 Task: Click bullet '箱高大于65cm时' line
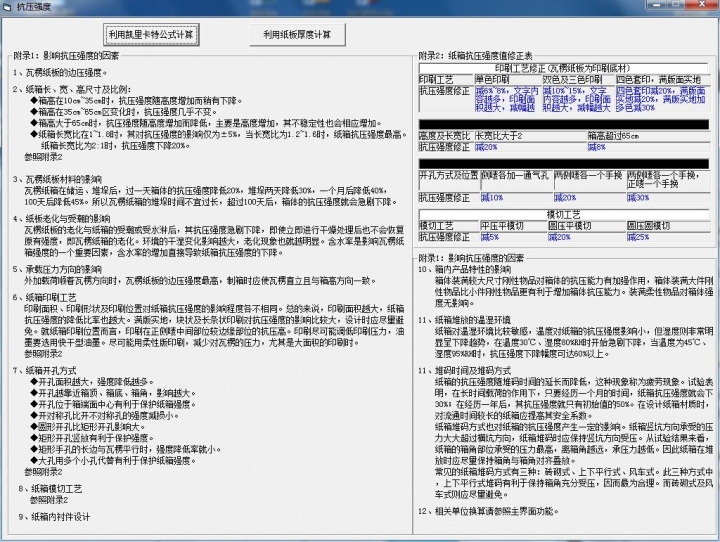coord(206,123)
